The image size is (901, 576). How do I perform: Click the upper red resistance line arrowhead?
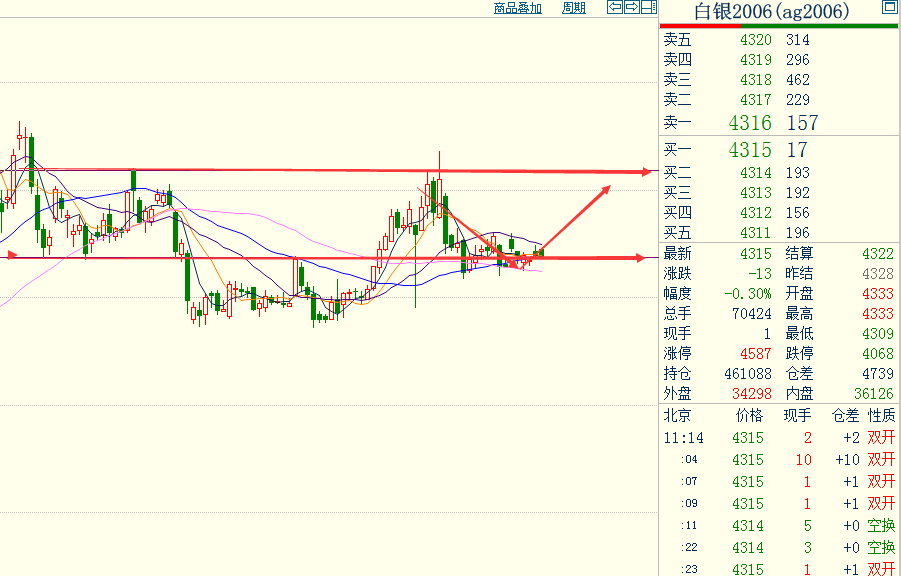[x=646, y=172]
